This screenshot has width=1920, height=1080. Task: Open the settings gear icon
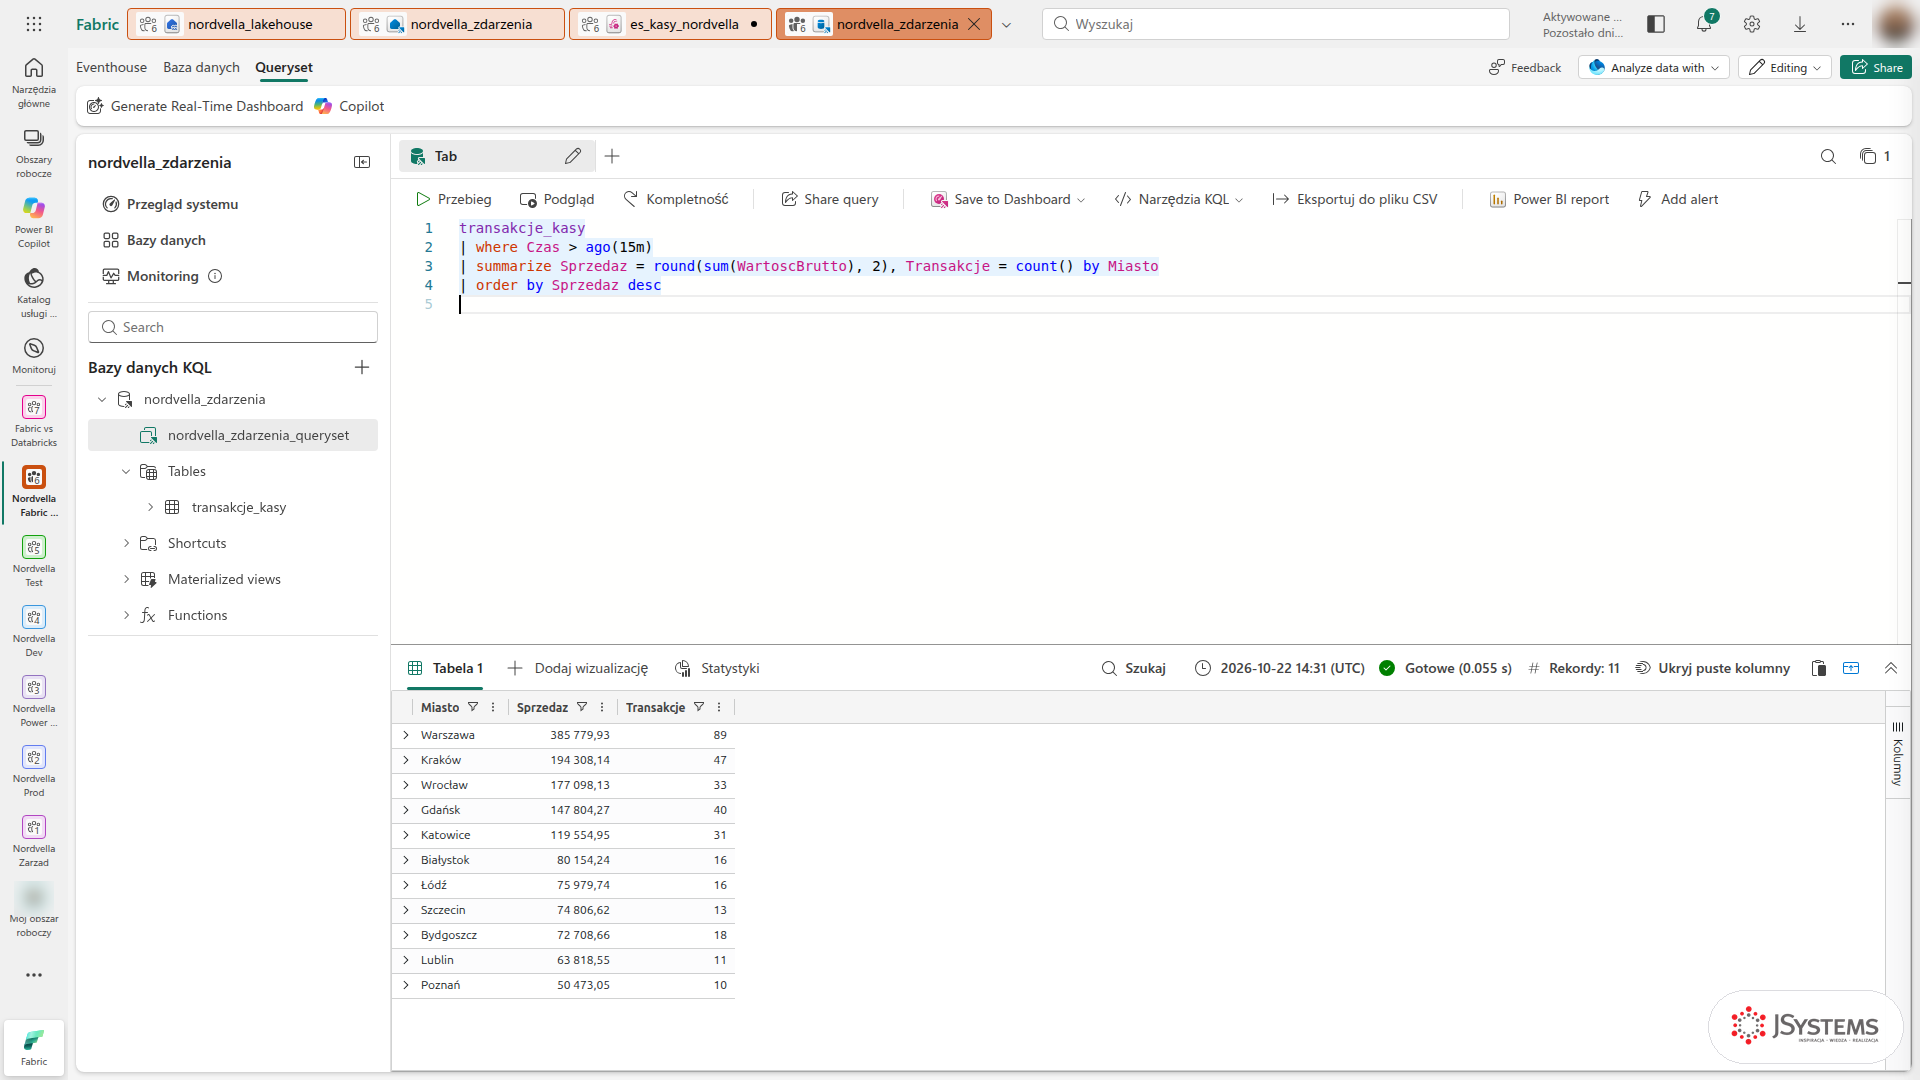(1752, 24)
